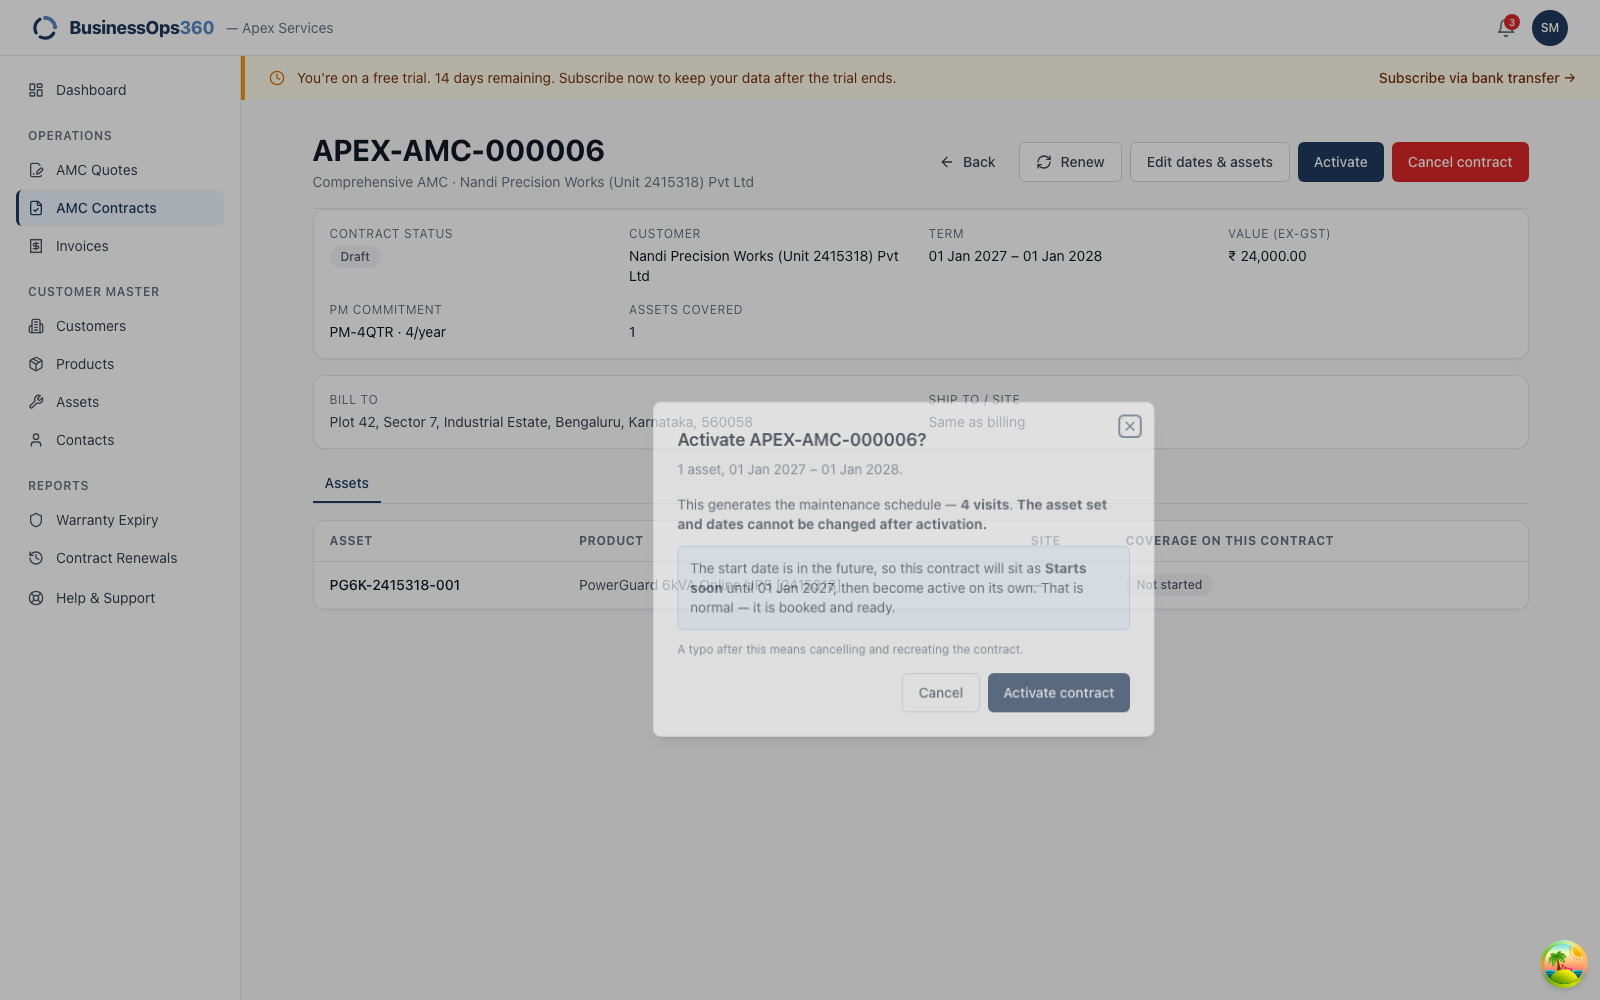Click the APEX-AMC-000006 page heading
This screenshot has width=1600, height=1000.
coord(459,151)
